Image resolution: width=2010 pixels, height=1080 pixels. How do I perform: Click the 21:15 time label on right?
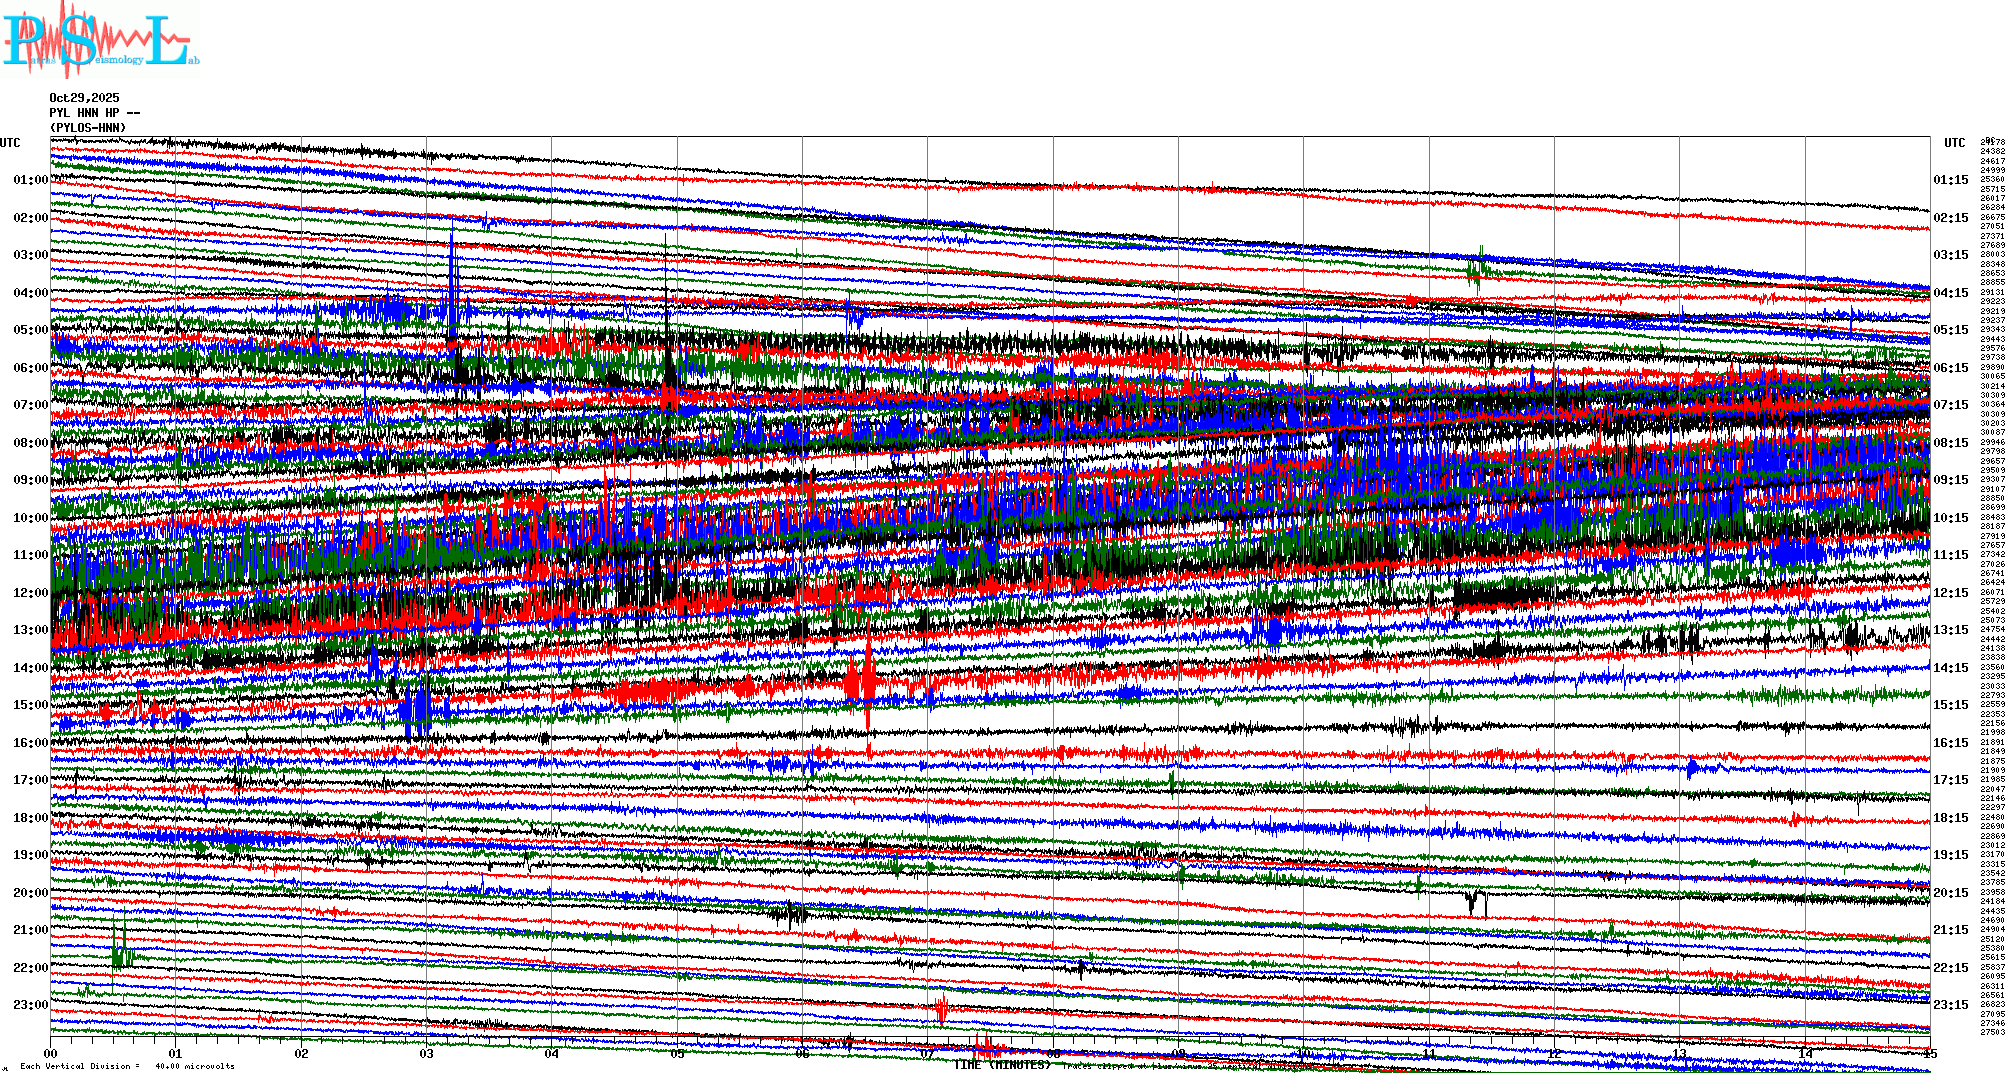point(1950,930)
